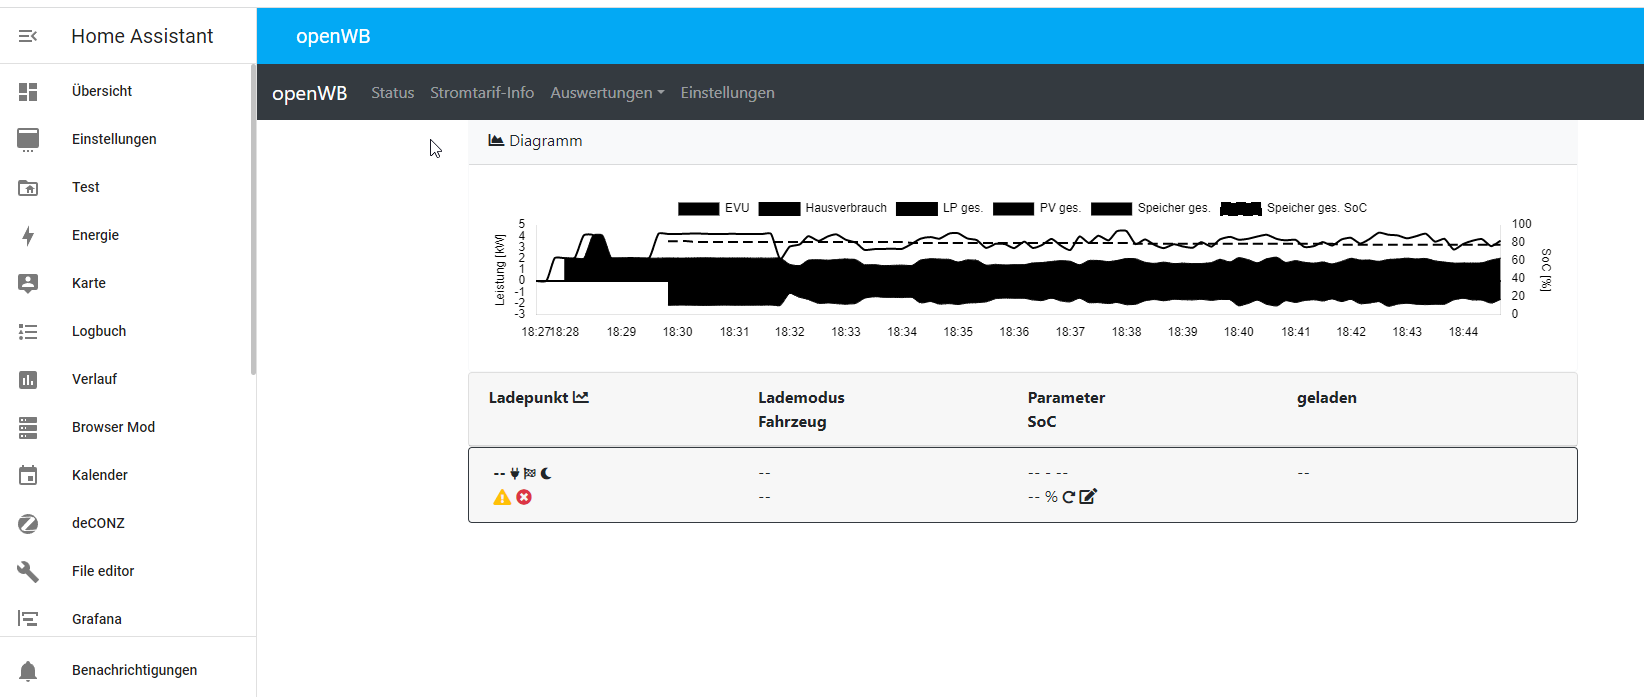Screen dimensions: 1644x697
Task: Click the chart icon beside Ladepunkt
Action: point(581,397)
